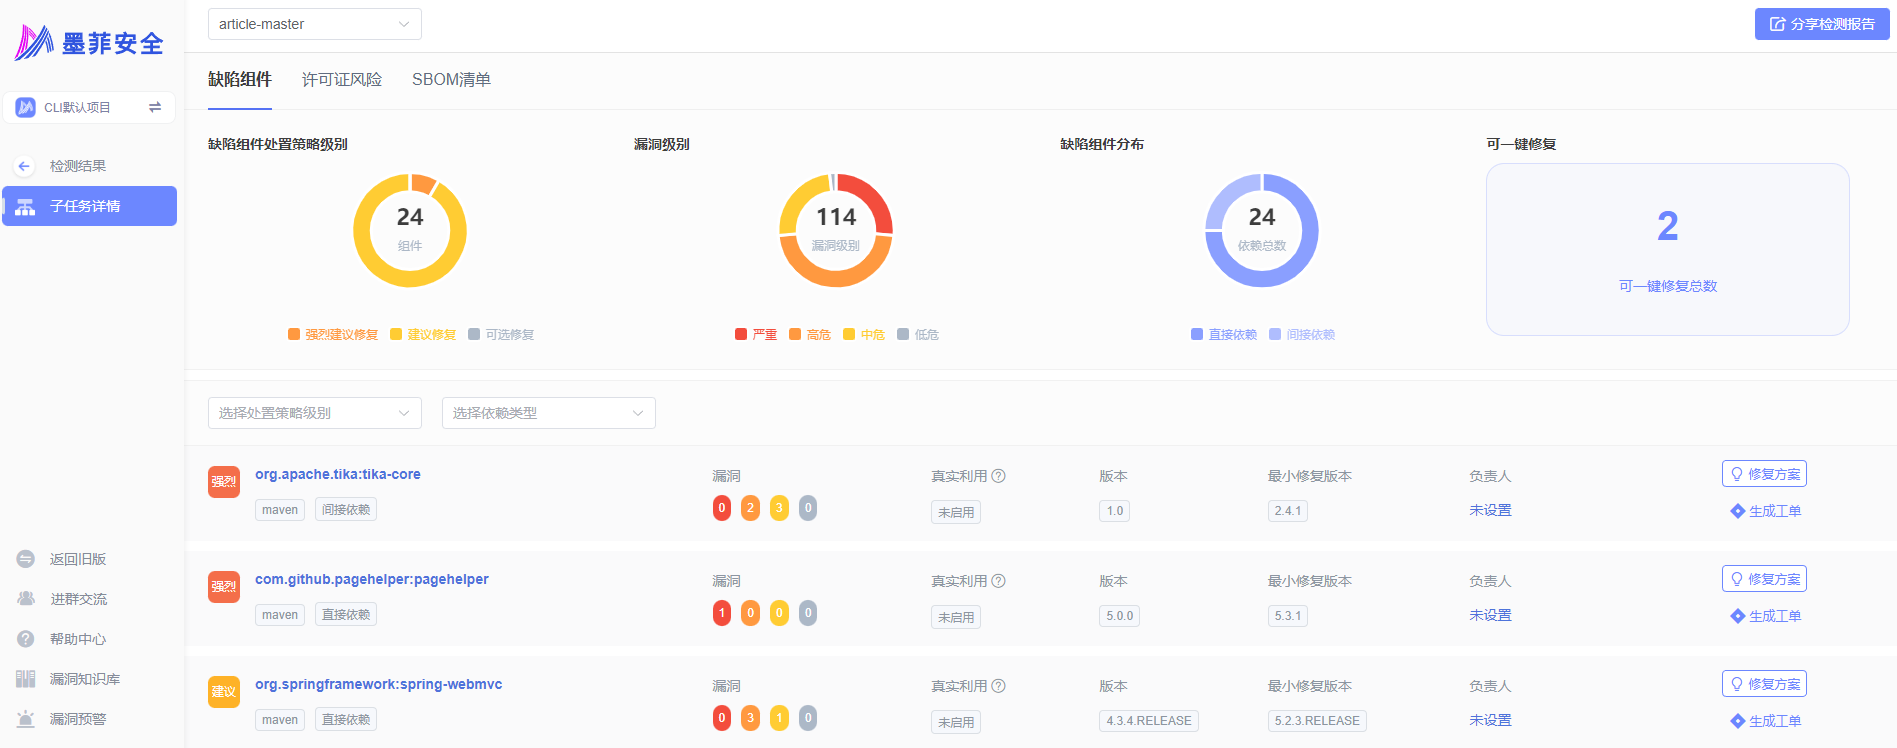
Task: Click the project switch arrows icon
Action: pyautogui.click(x=155, y=107)
